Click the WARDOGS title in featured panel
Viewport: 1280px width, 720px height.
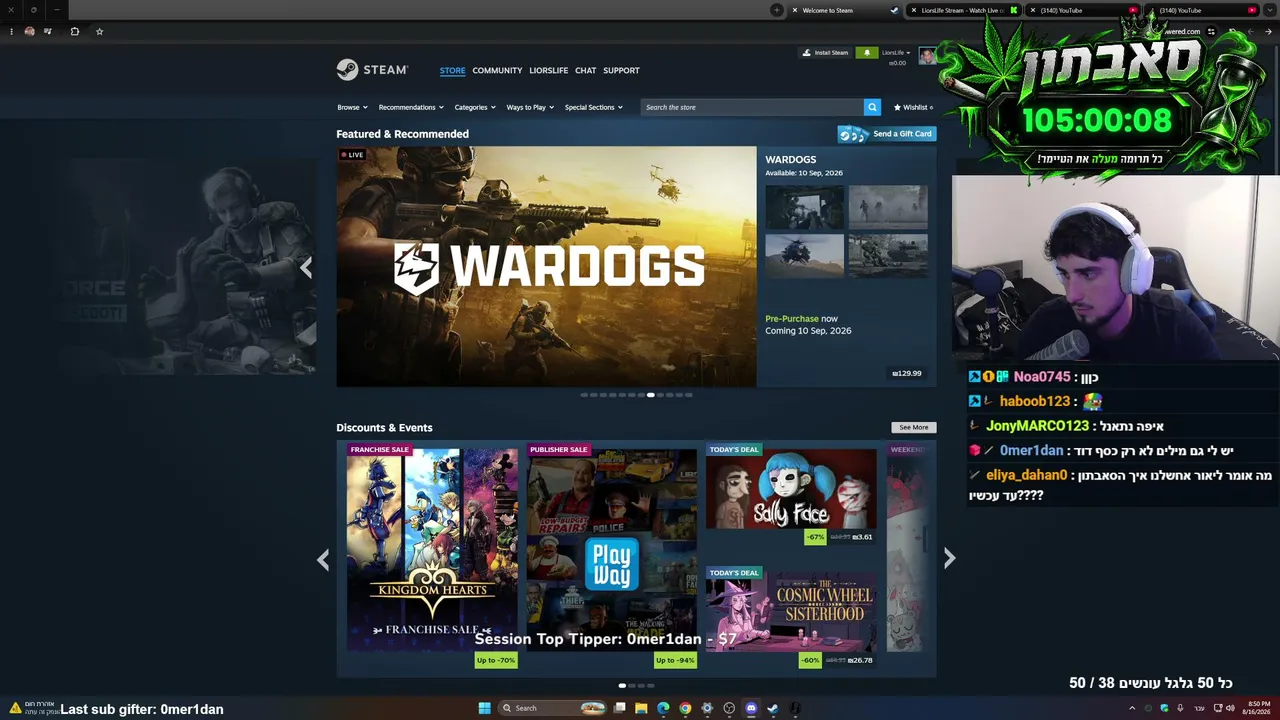coord(791,160)
